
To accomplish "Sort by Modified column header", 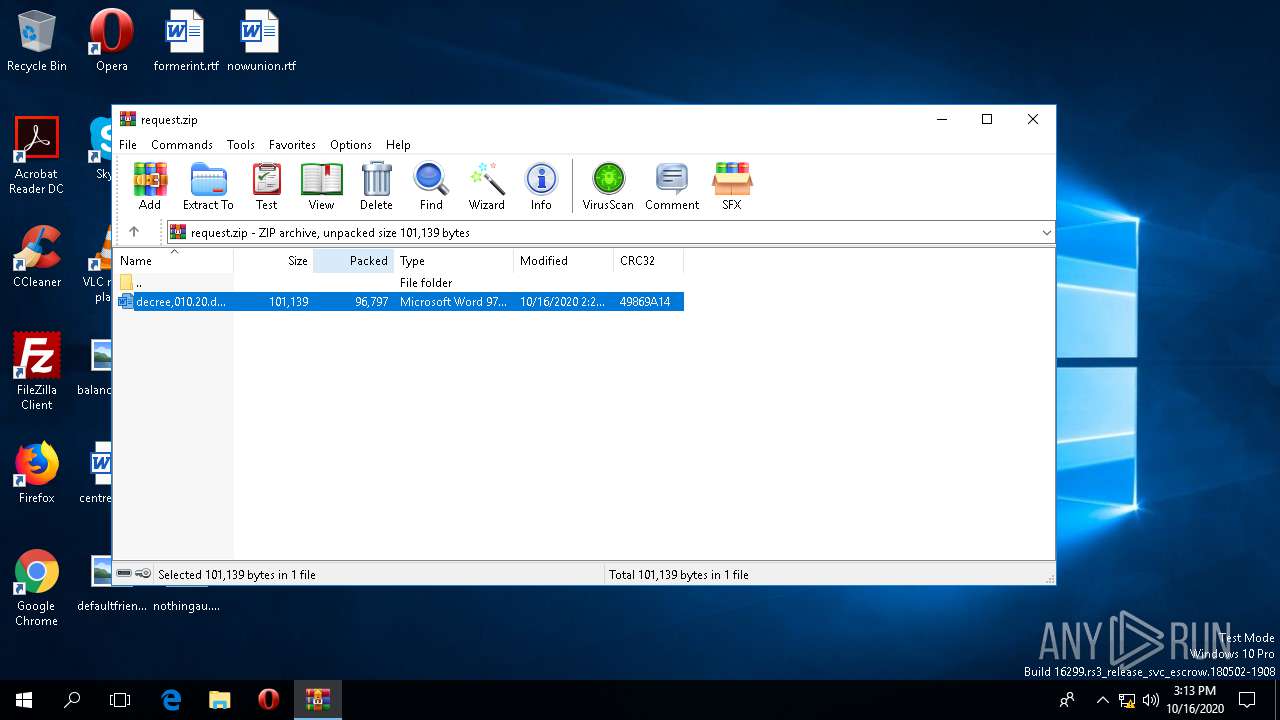I will pos(563,260).
